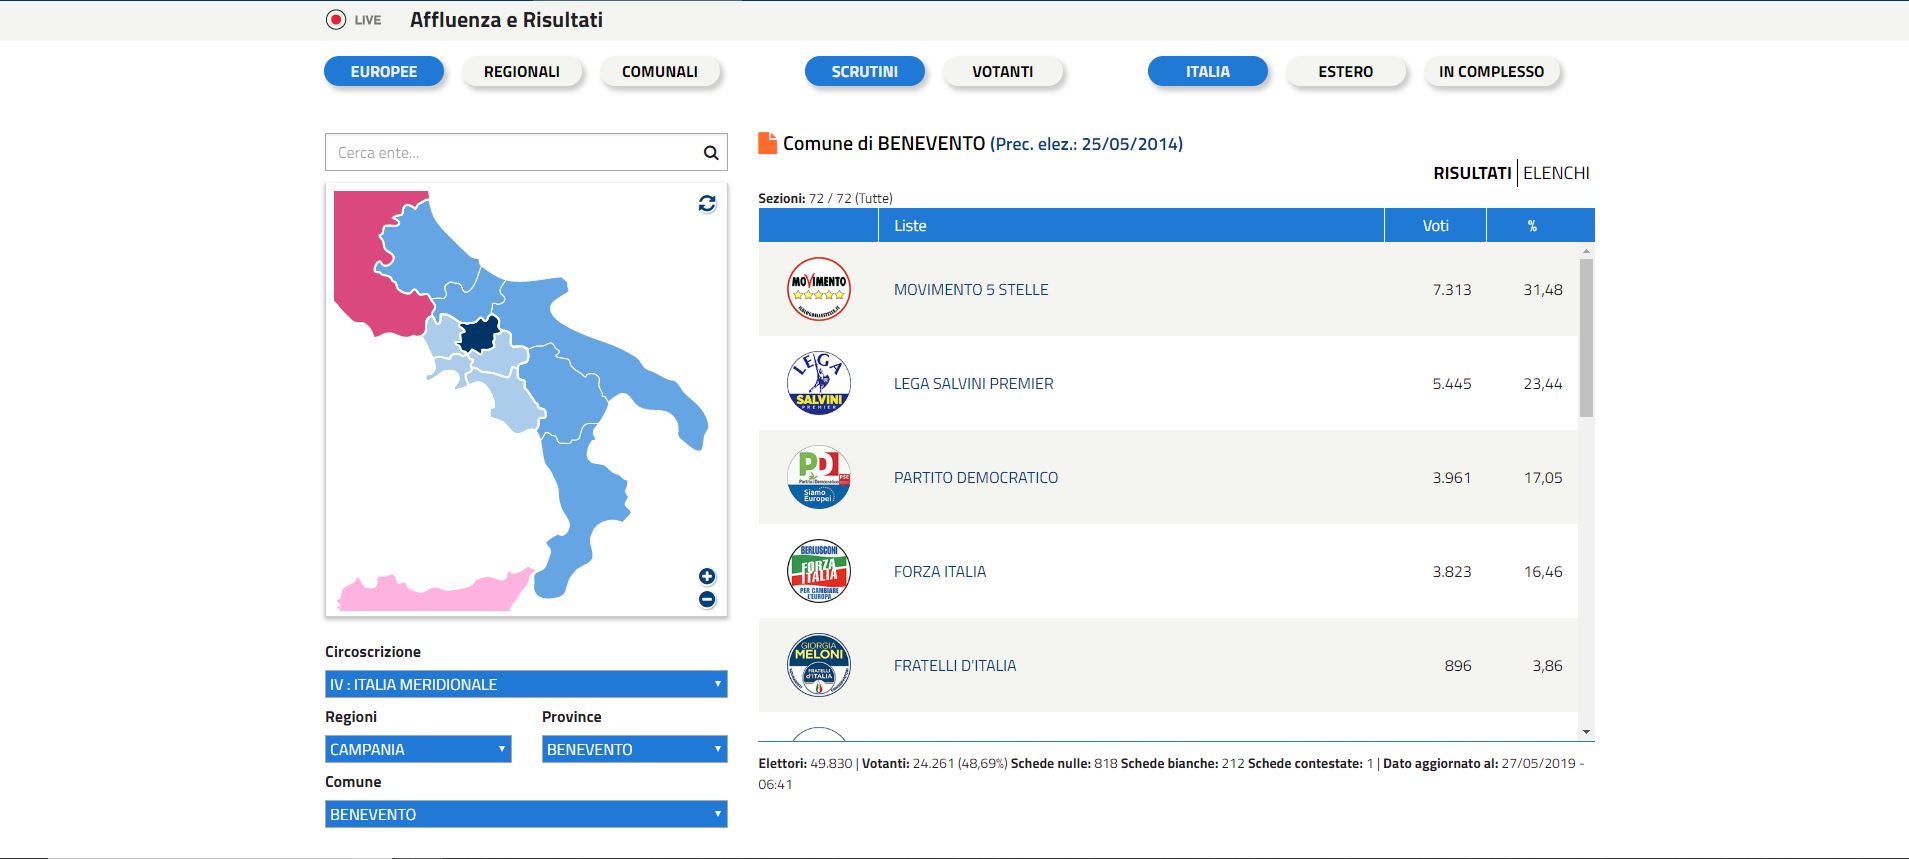Select the COMUNALI election type
Viewport: 1909px width, 859px height.
point(660,72)
